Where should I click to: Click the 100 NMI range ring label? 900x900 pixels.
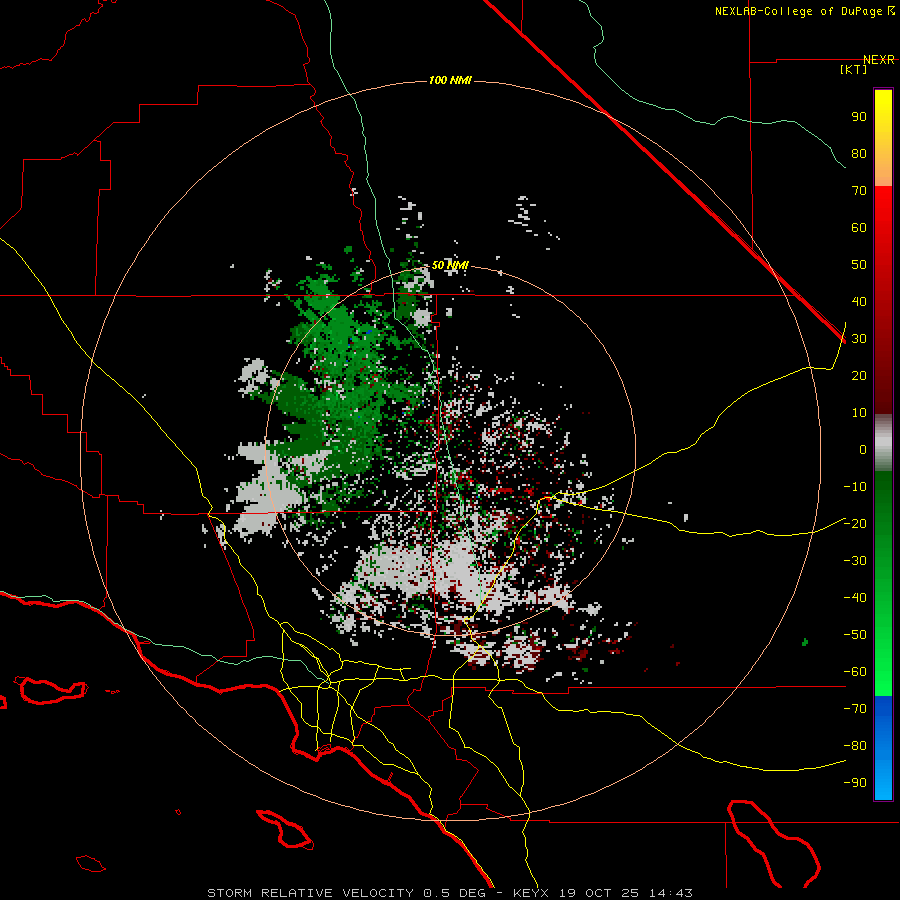pos(450,80)
